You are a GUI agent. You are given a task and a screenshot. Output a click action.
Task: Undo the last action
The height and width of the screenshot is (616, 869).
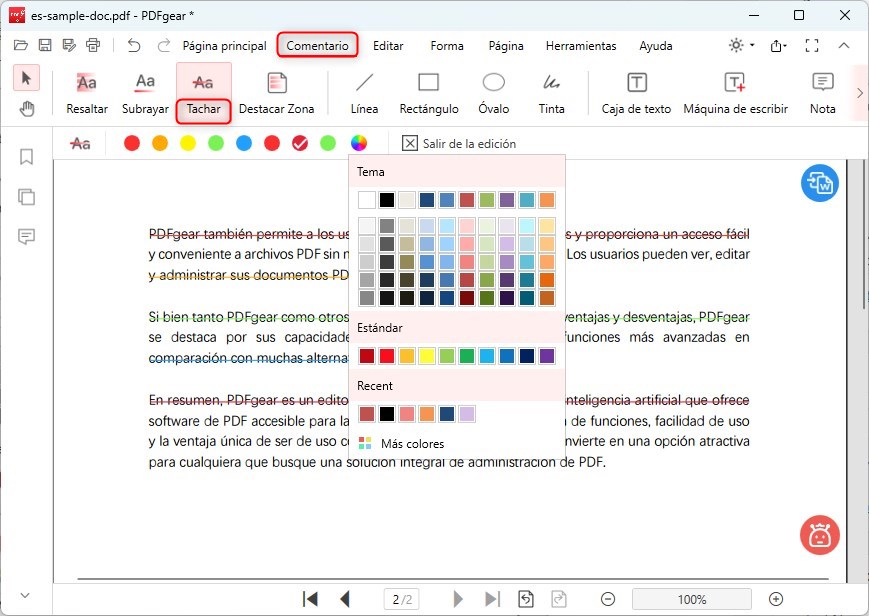pyautogui.click(x=134, y=45)
